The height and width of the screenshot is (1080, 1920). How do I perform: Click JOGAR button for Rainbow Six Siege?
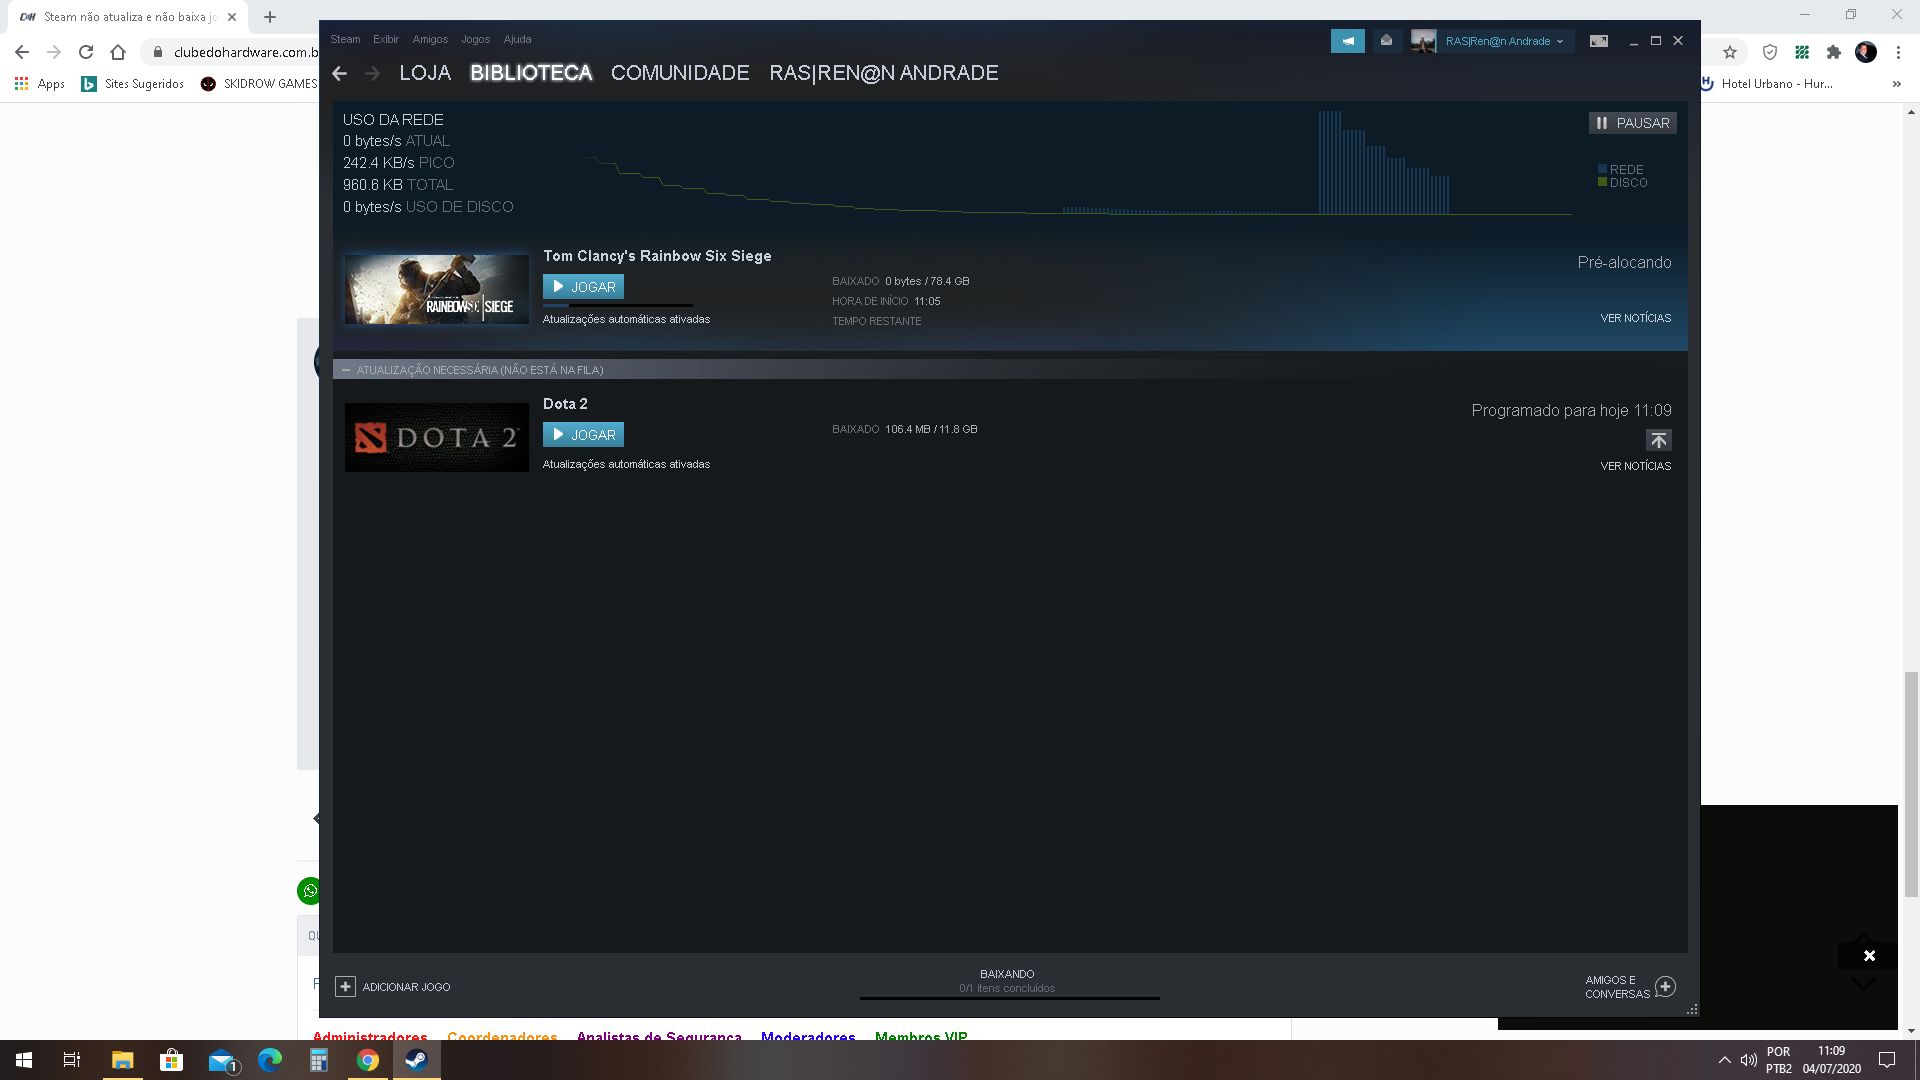point(583,286)
